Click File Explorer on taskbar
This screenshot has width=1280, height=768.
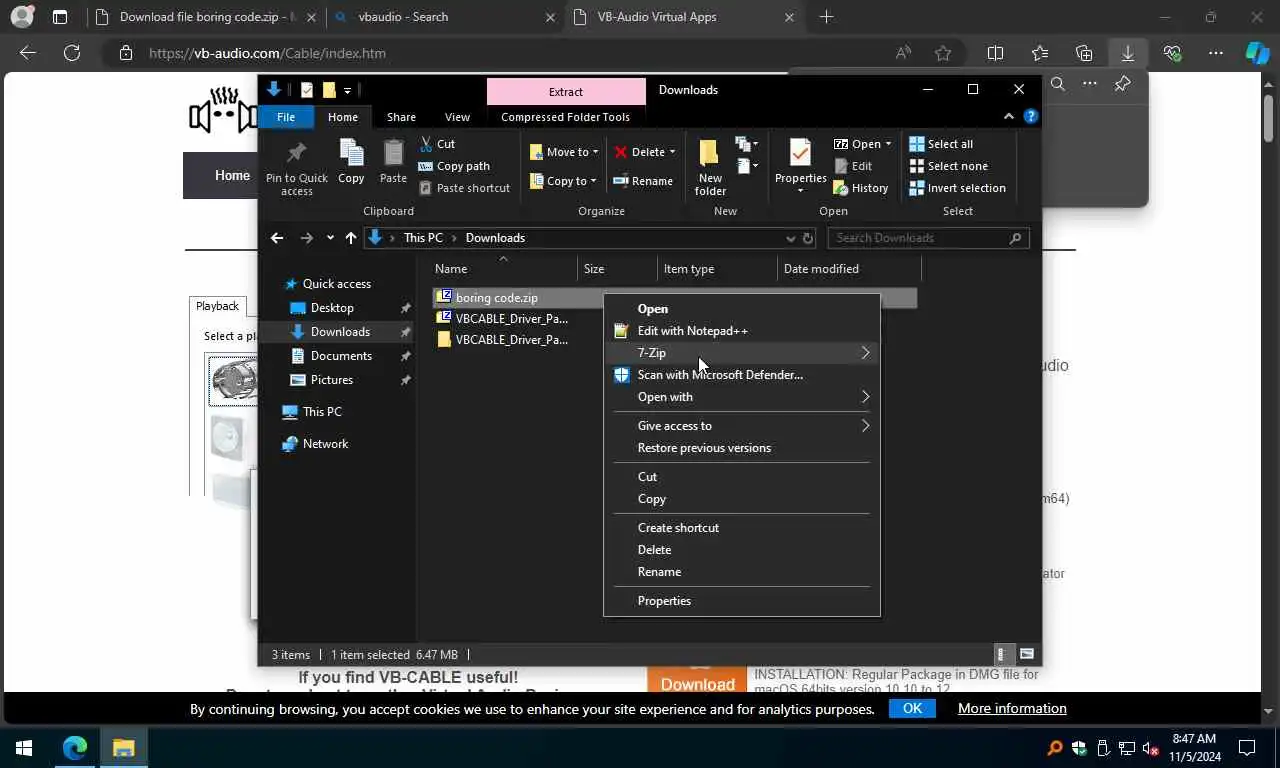coord(123,748)
